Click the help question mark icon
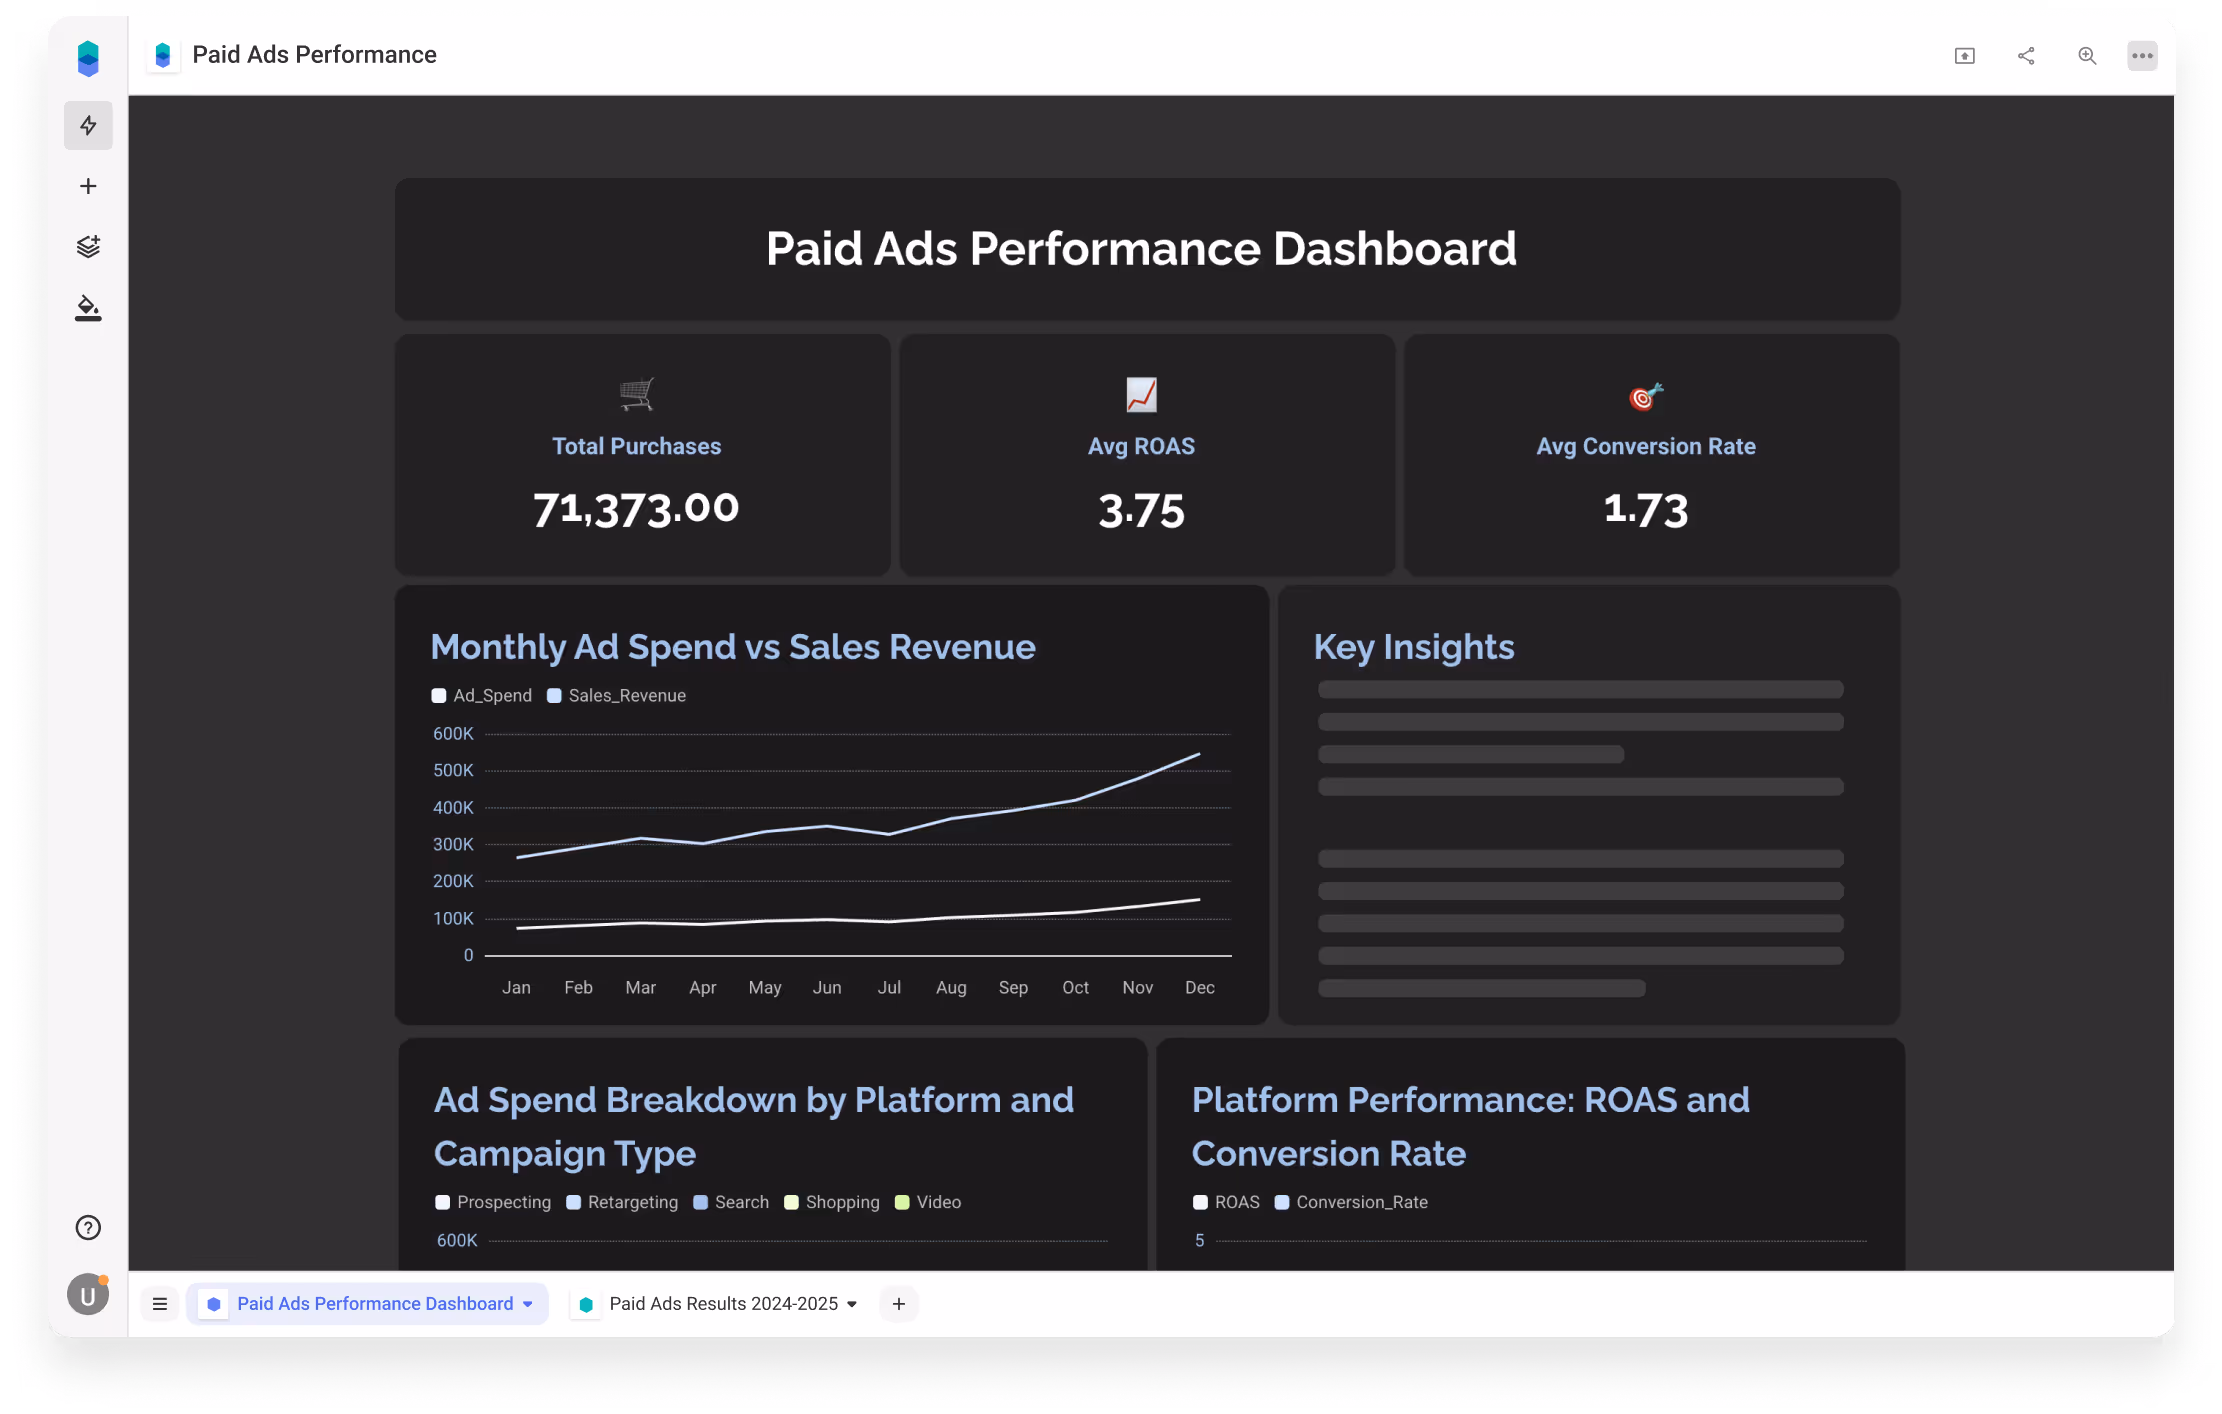Viewport: 2222px width, 1414px height. pos(88,1228)
